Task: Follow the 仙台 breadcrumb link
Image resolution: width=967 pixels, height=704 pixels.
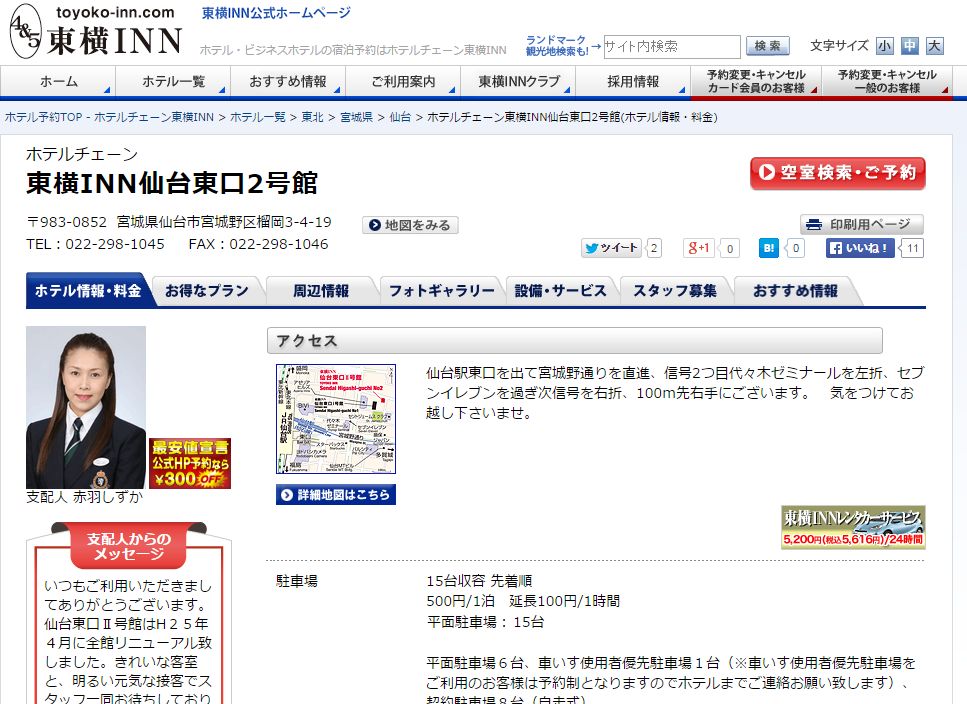Action: pos(400,117)
